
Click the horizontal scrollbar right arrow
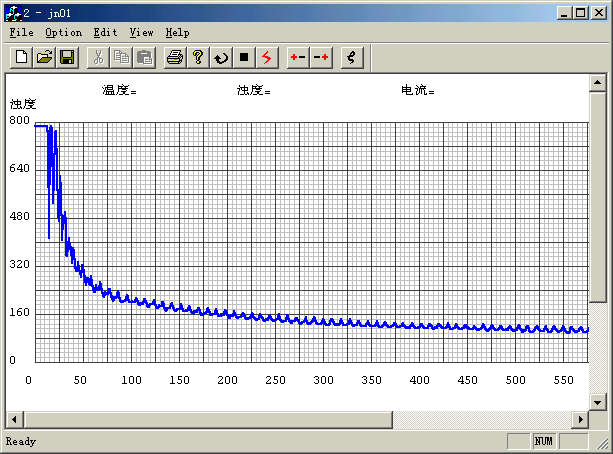(580, 418)
